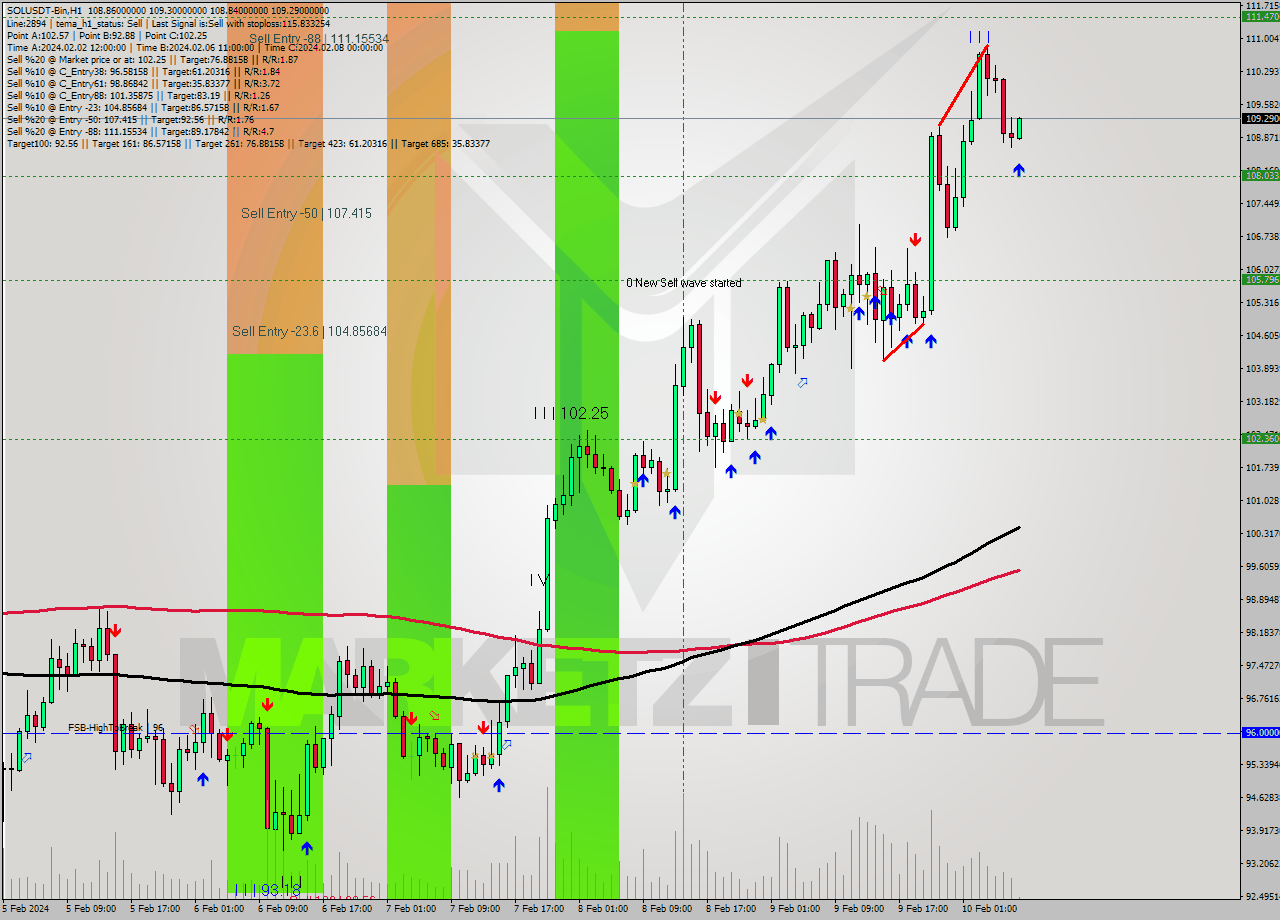The height and width of the screenshot is (920, 1280).
Task: Click the '0 New Sell wave started' annotation
Action: point(684,283)
